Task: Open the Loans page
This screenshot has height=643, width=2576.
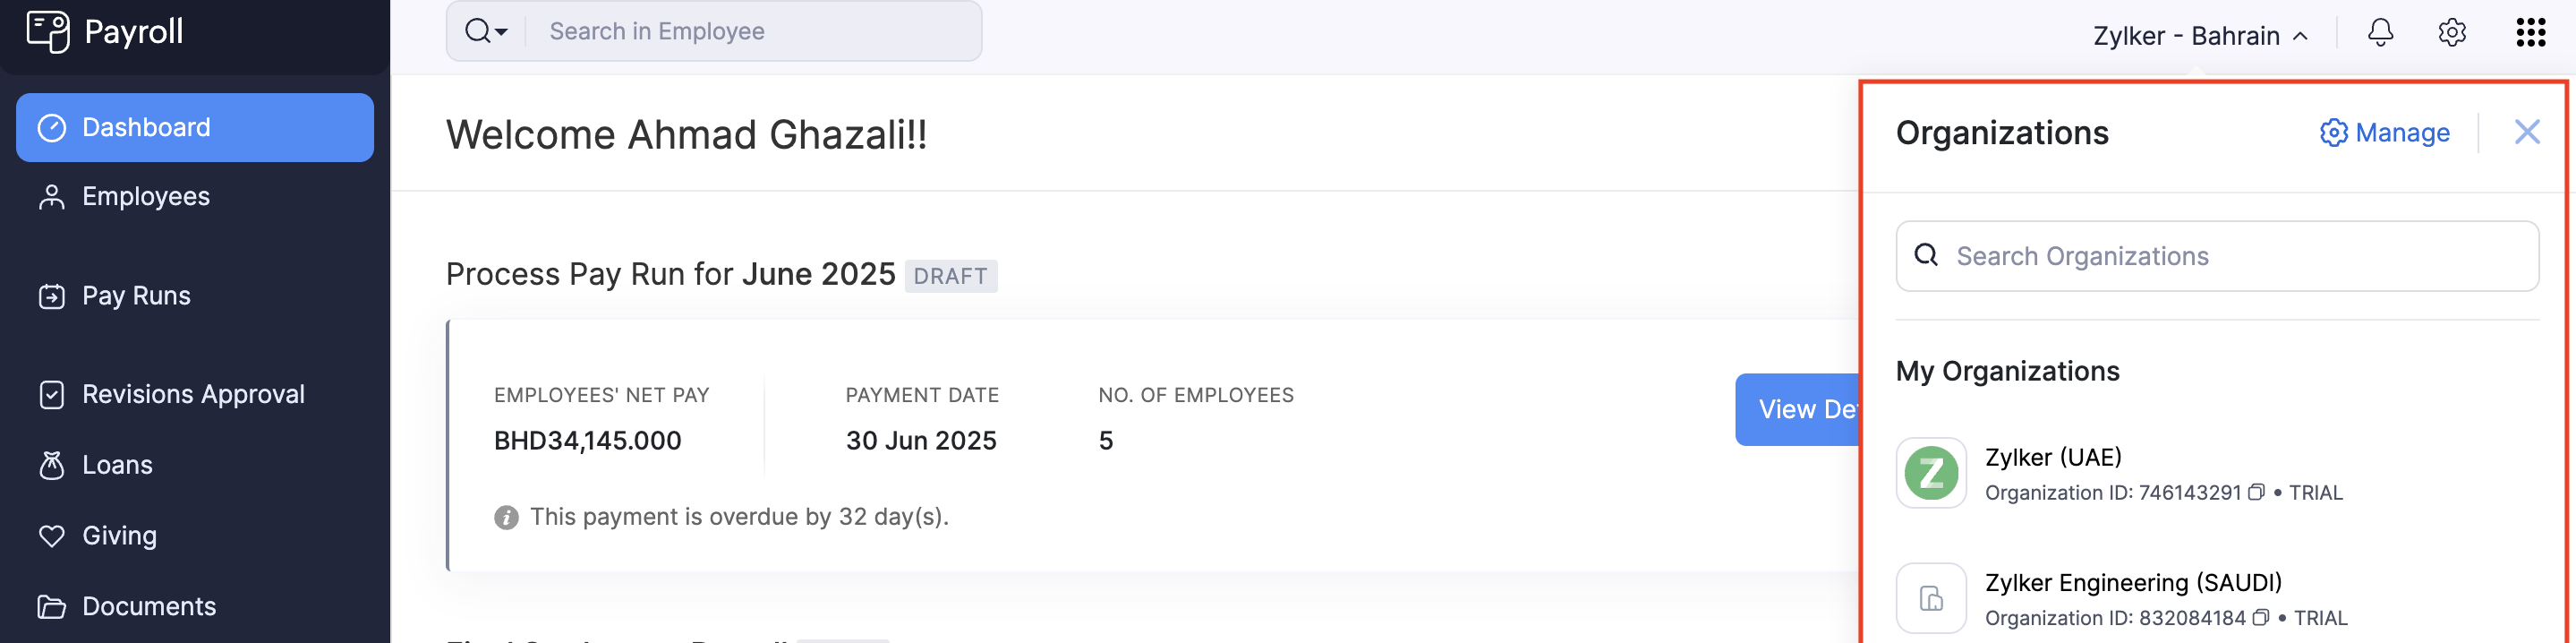Action: coord(116,465)
